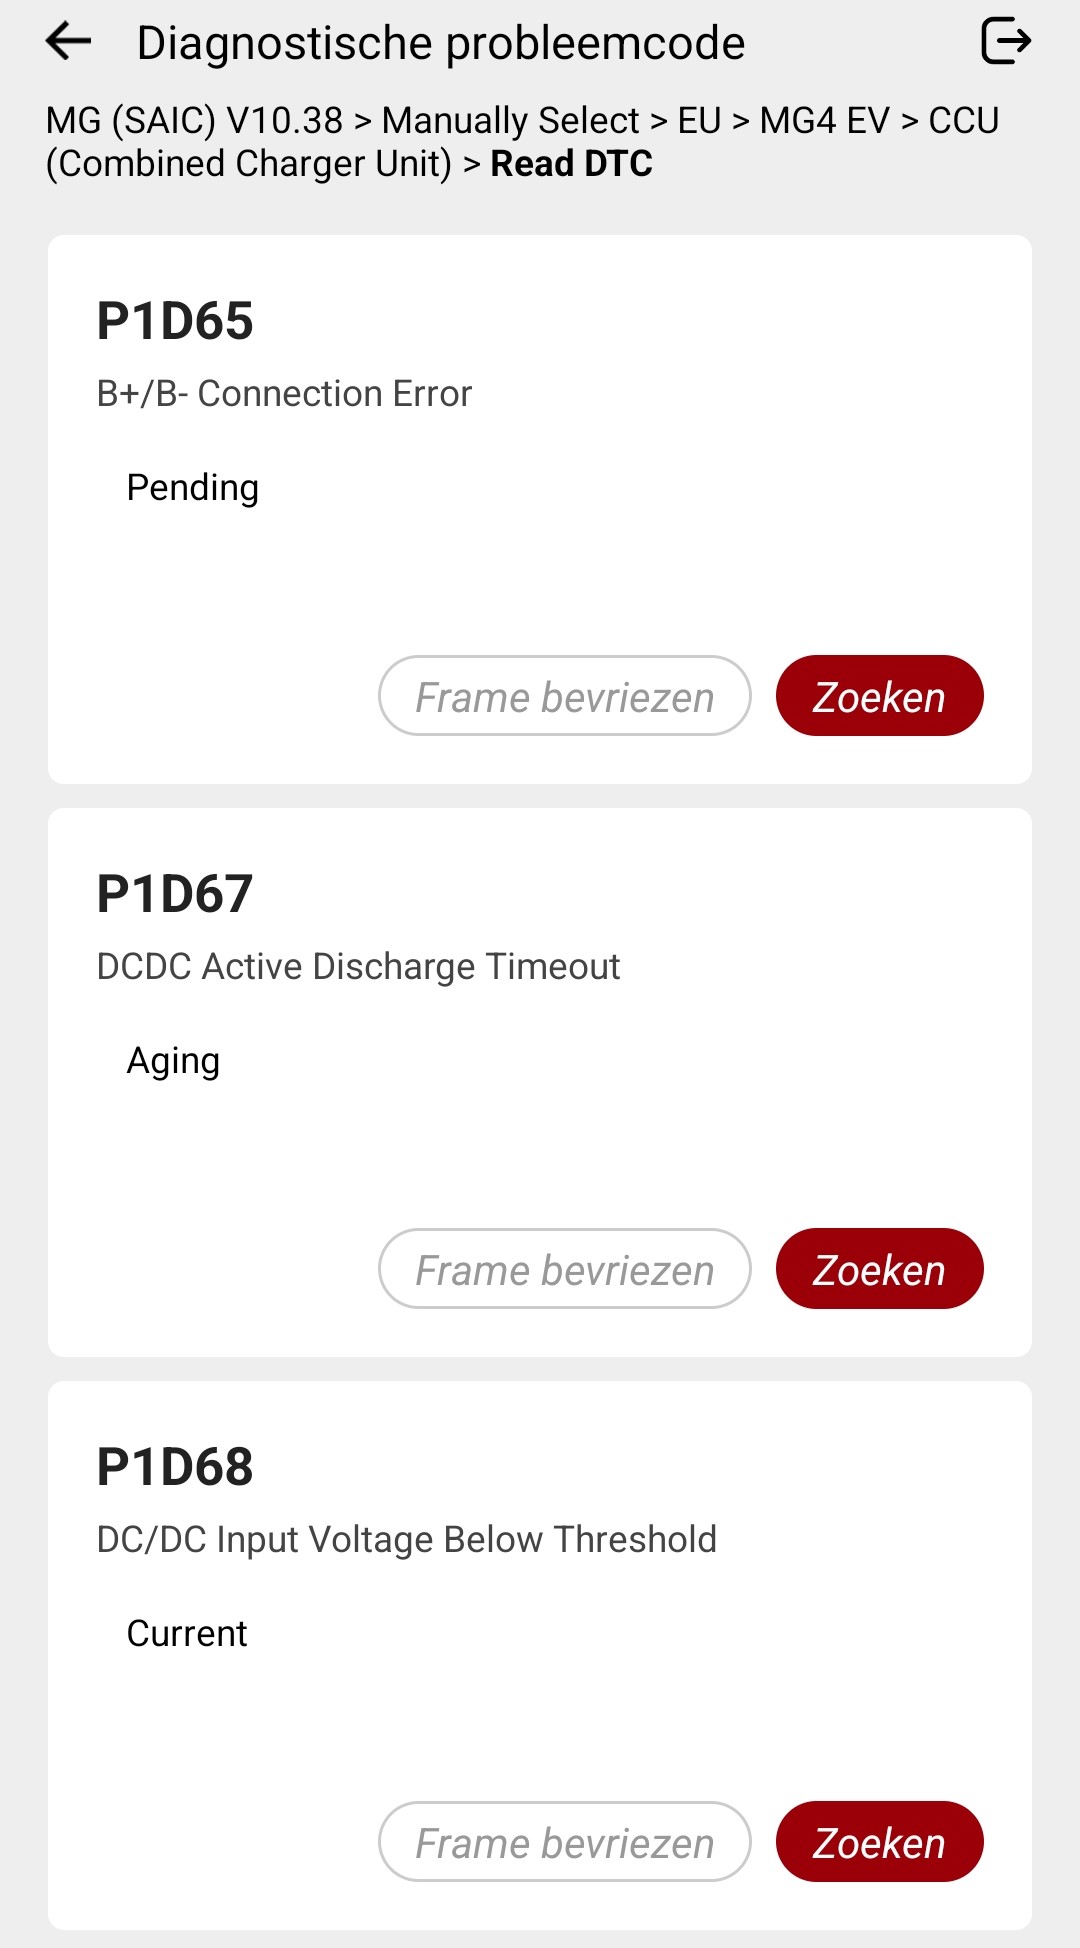The image size is (1080, 1948).
Task: Tap the back arrow icon
Action: [69, 42]
